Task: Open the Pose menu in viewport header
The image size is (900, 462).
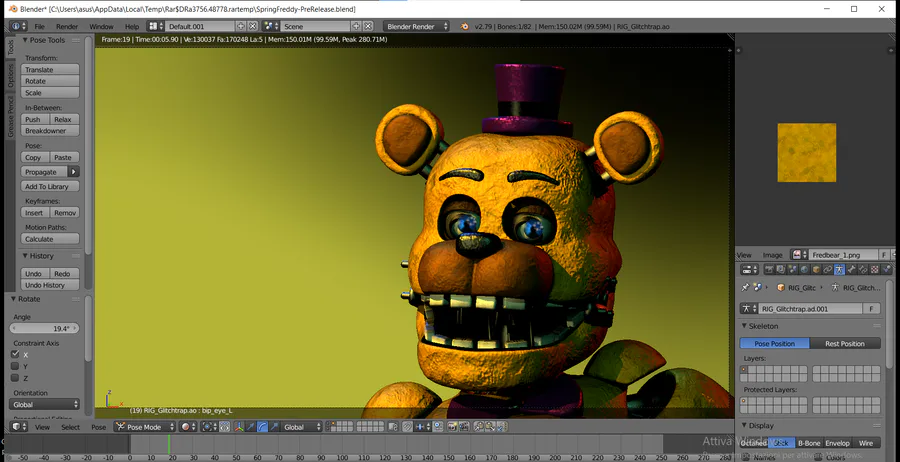Action: tap(99, 427)
